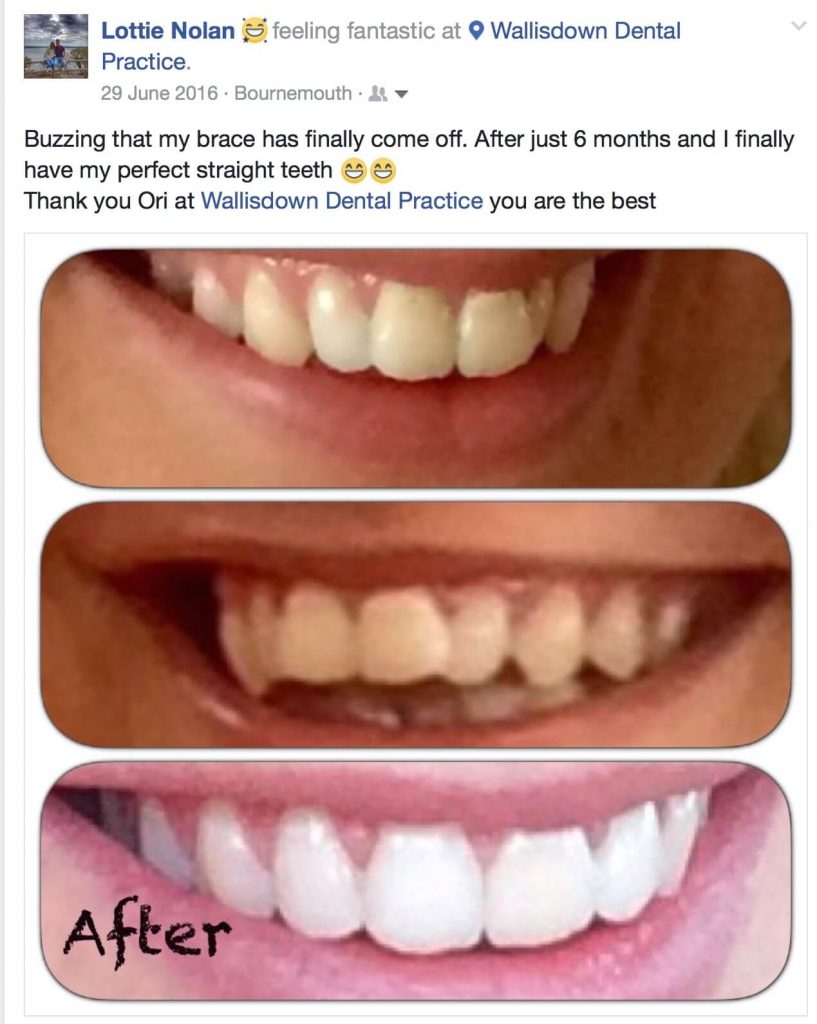Open the middle before teeth photo
817x1024 pixels.
coord(416,624)
